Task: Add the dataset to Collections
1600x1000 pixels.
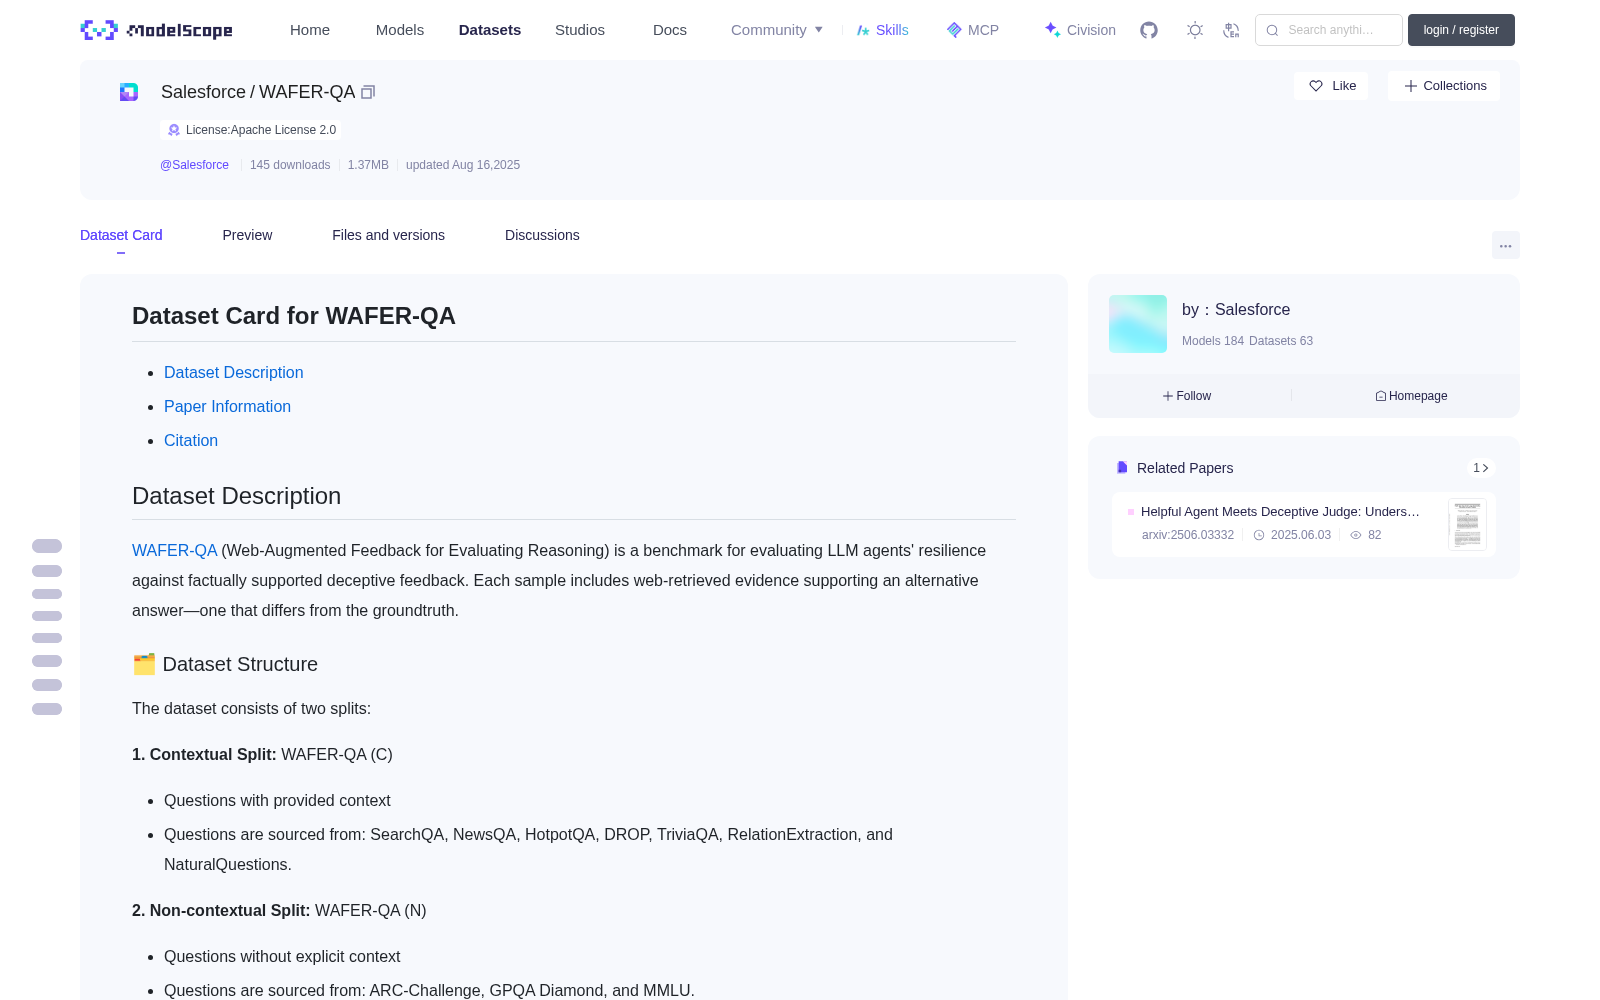Action: (1444, 86)
